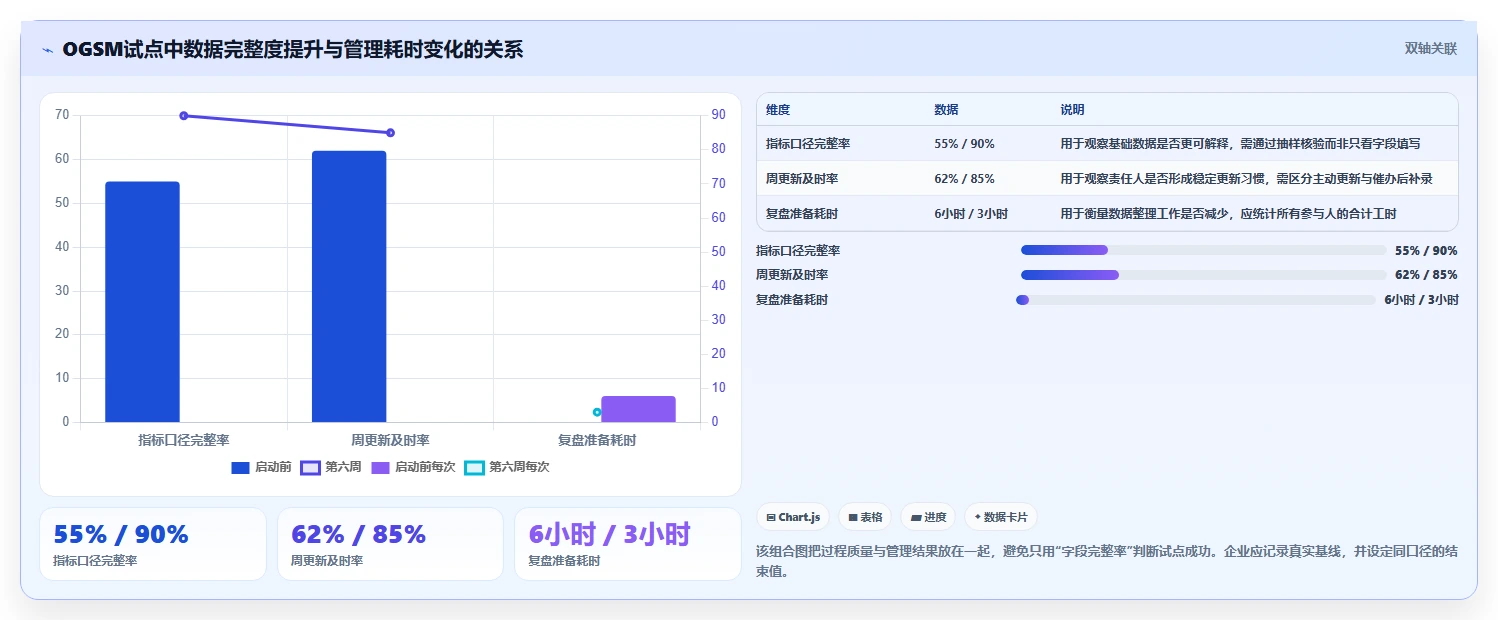Click the 数据卡片 tag
This screenshot has height=620, width=1498.
(x=1001, y=517)
